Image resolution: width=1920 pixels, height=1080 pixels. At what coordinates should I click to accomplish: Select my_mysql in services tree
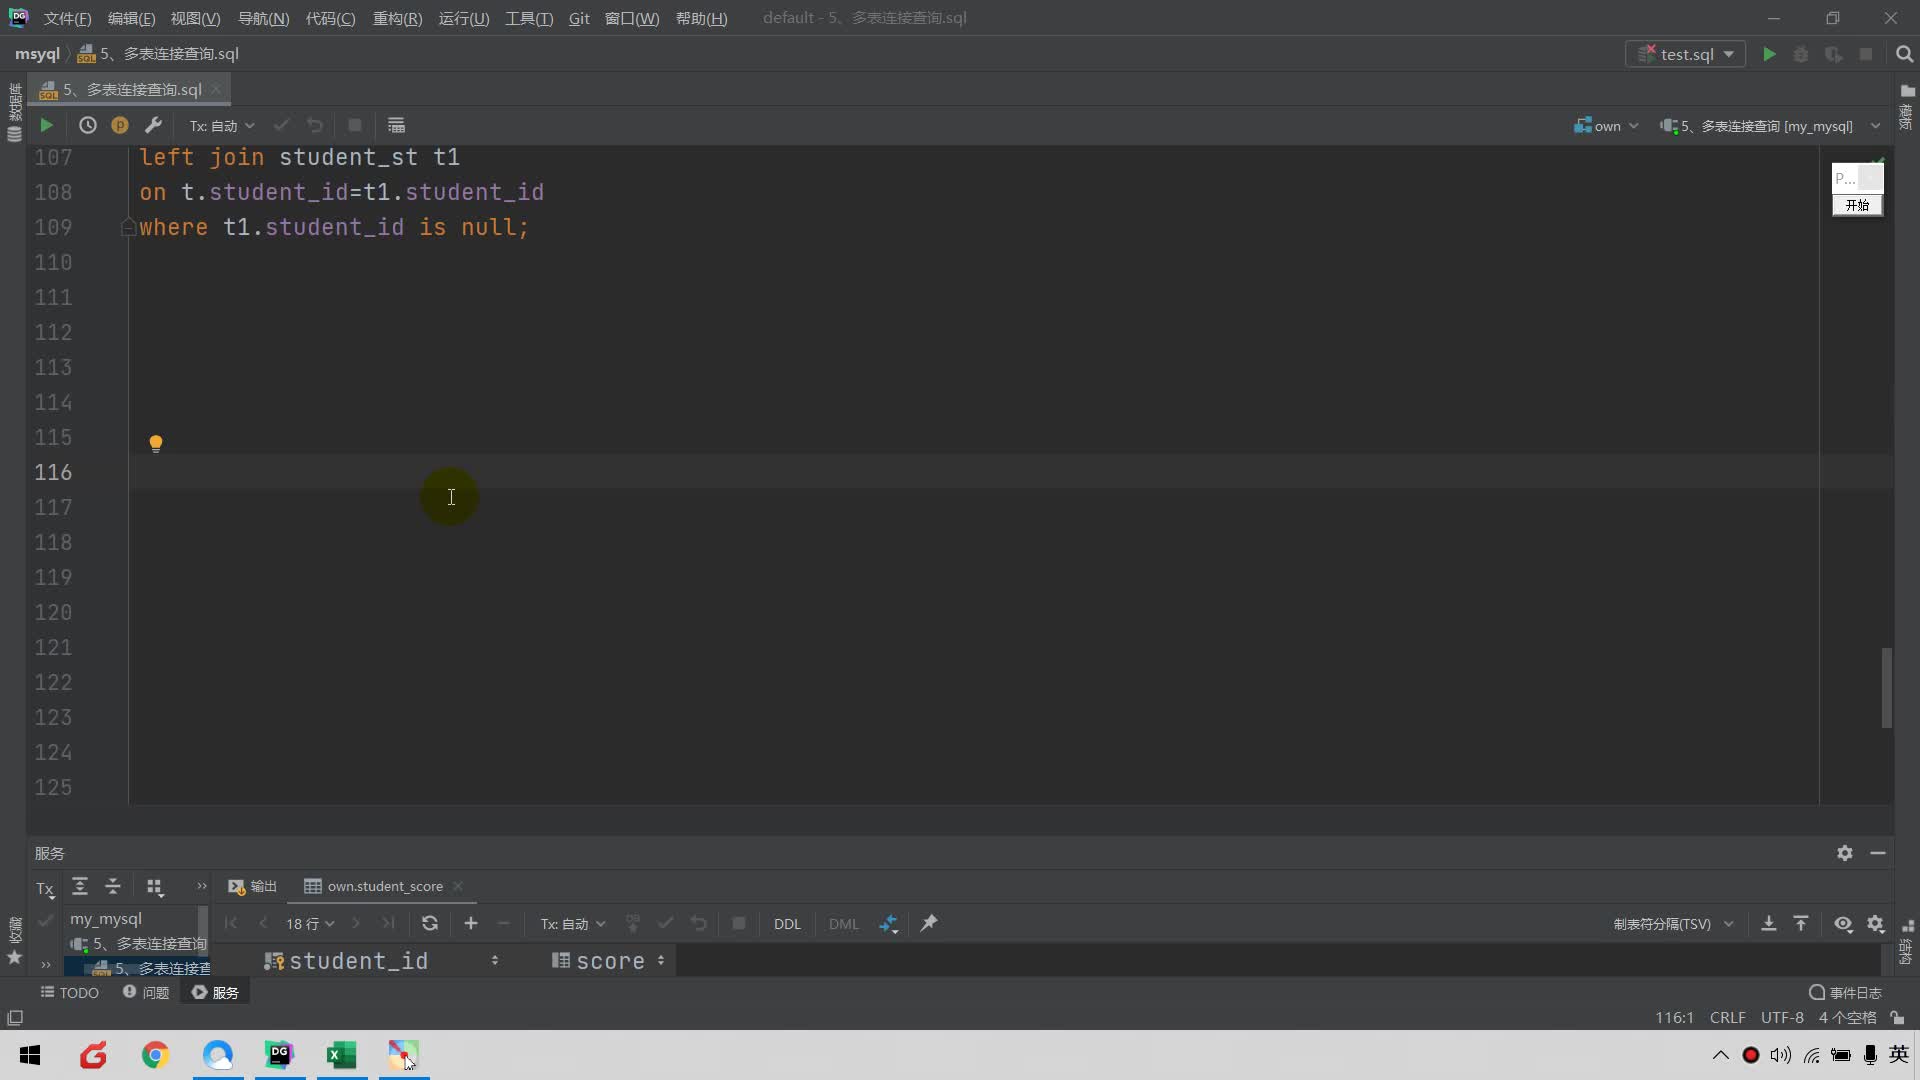click(106, 918)
